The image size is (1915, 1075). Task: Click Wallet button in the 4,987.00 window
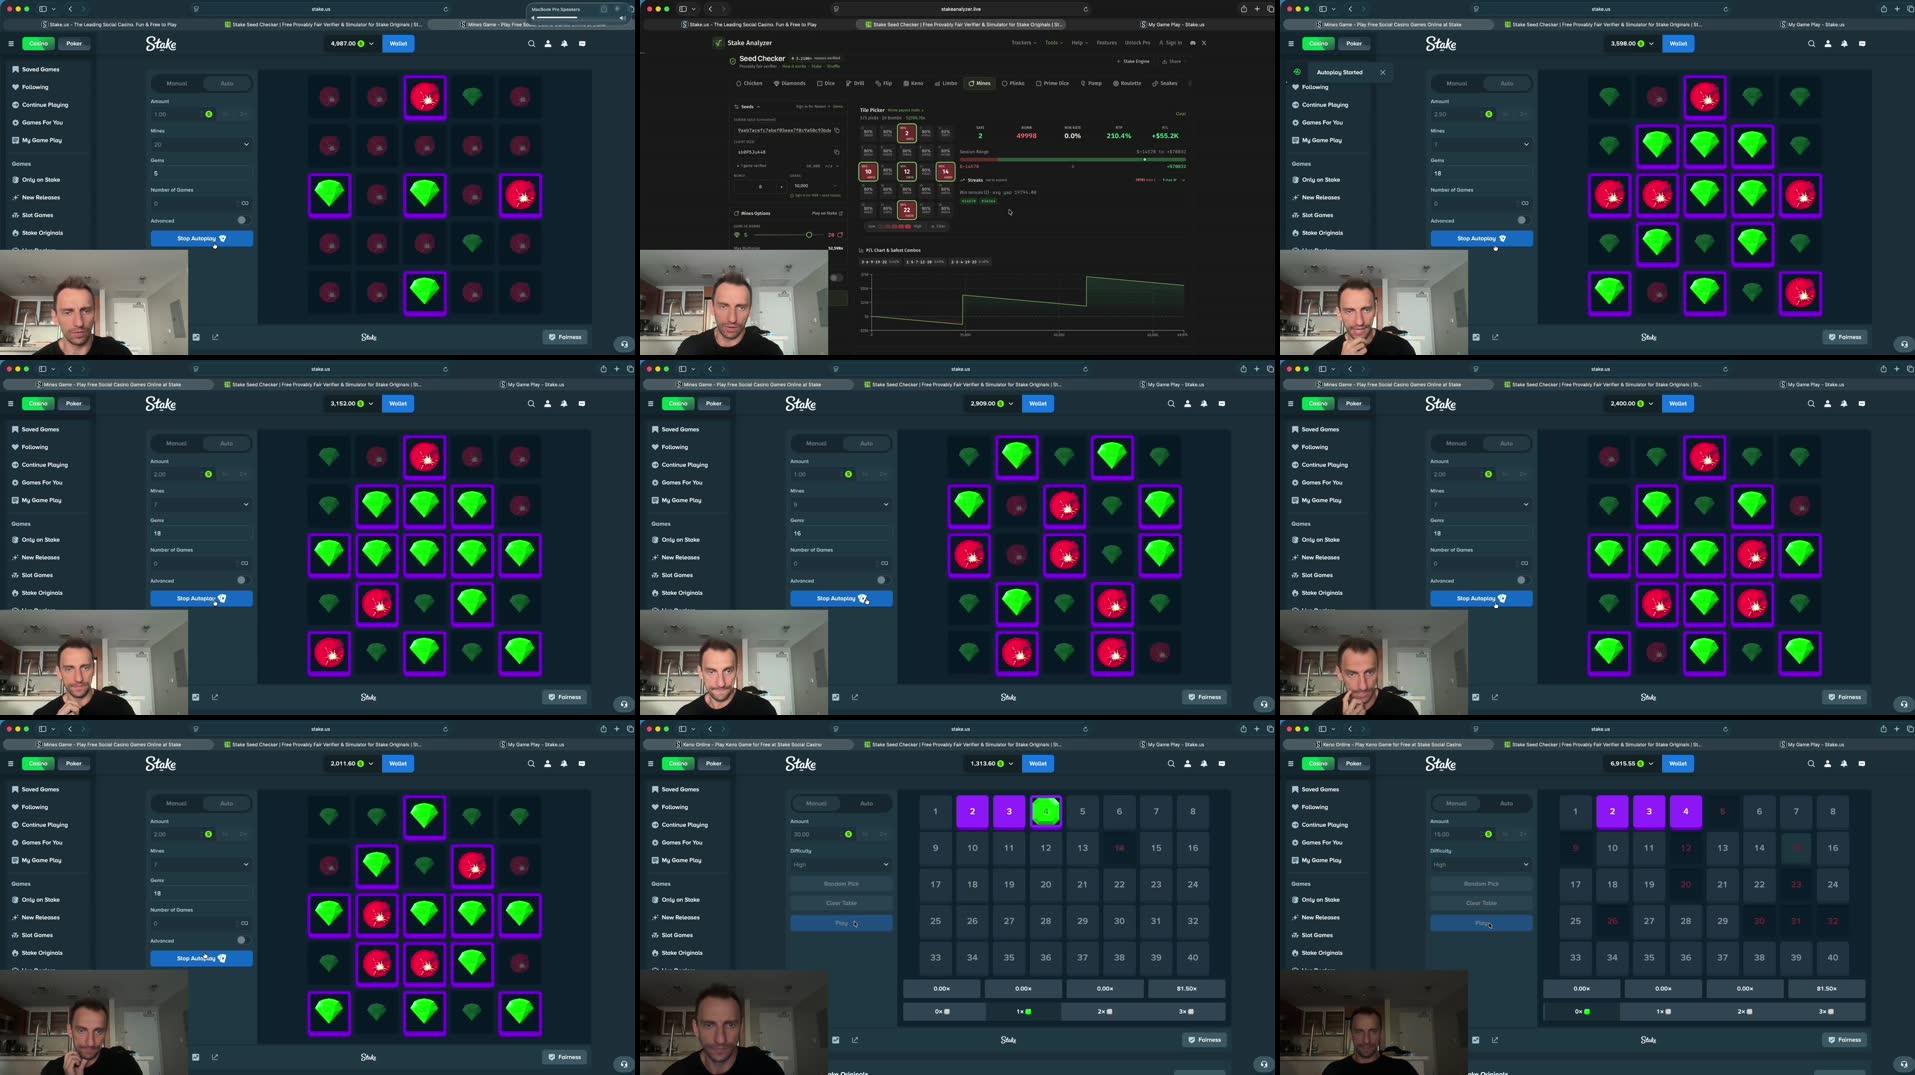398,43
